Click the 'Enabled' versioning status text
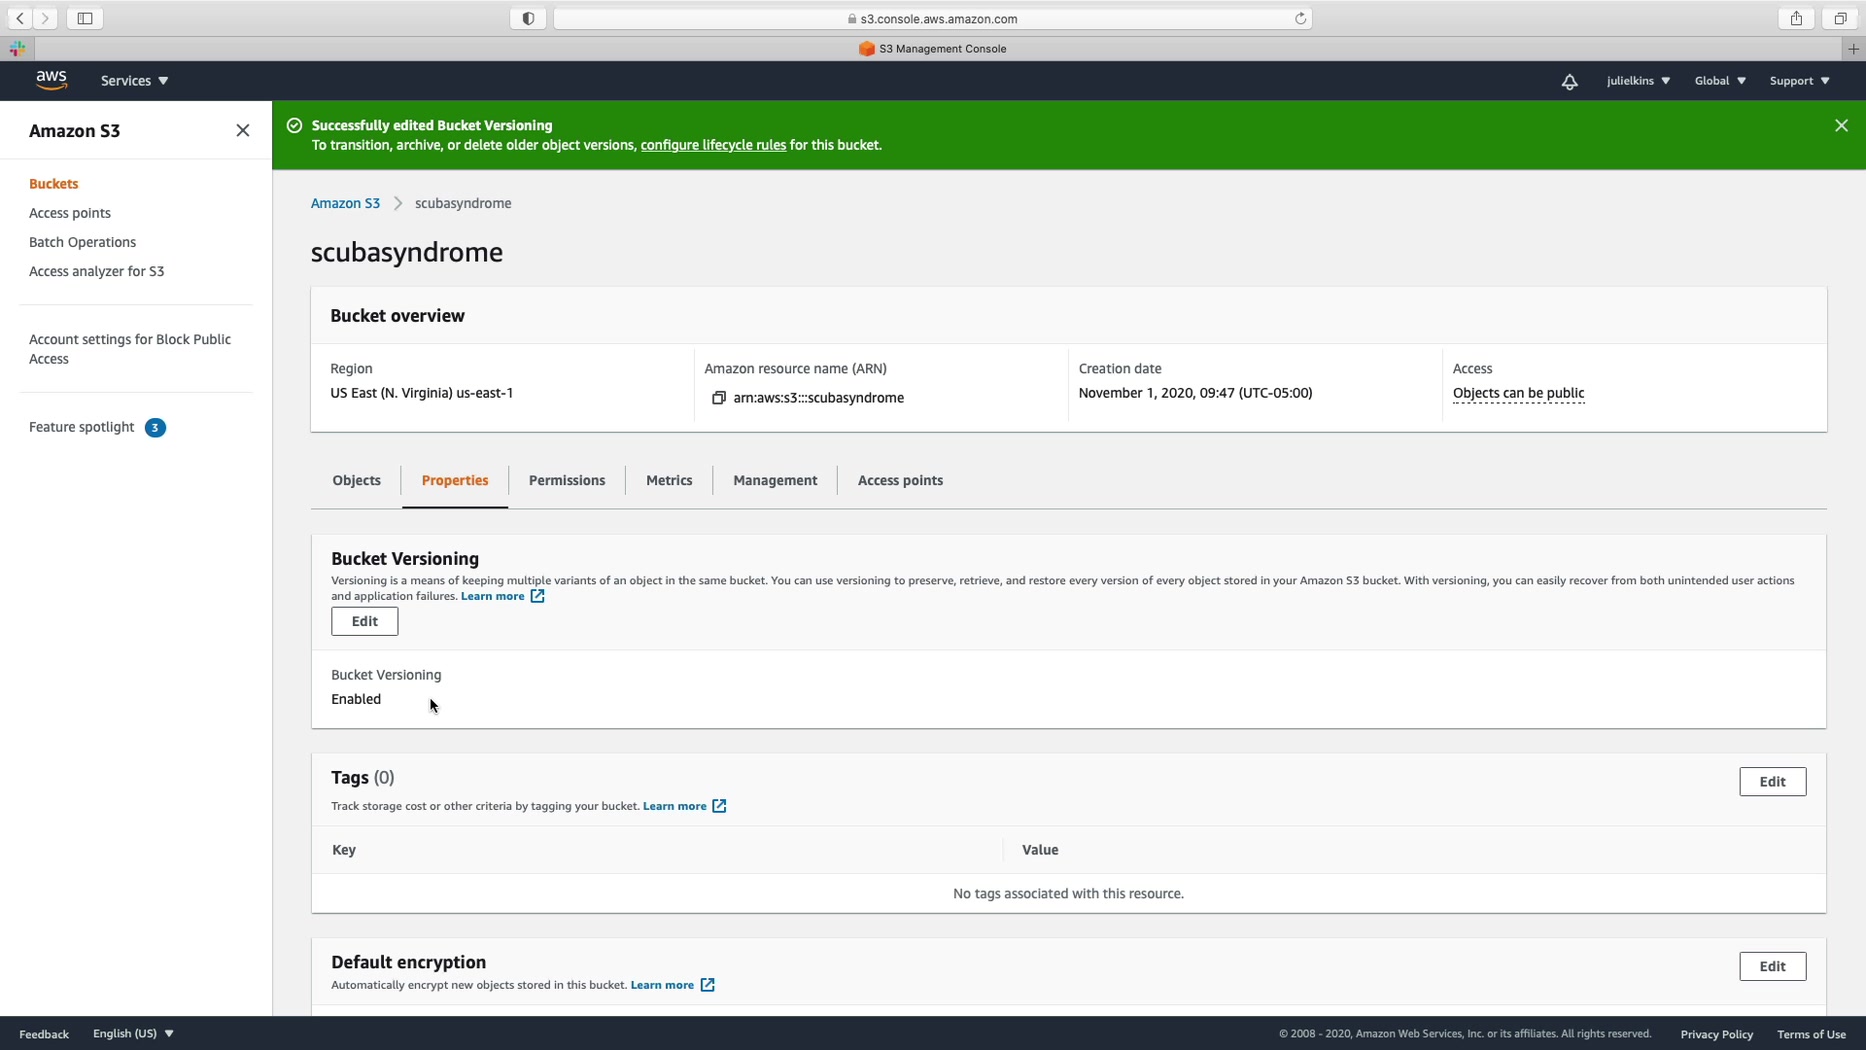Screen dimensions: 1866x1050 356,700
